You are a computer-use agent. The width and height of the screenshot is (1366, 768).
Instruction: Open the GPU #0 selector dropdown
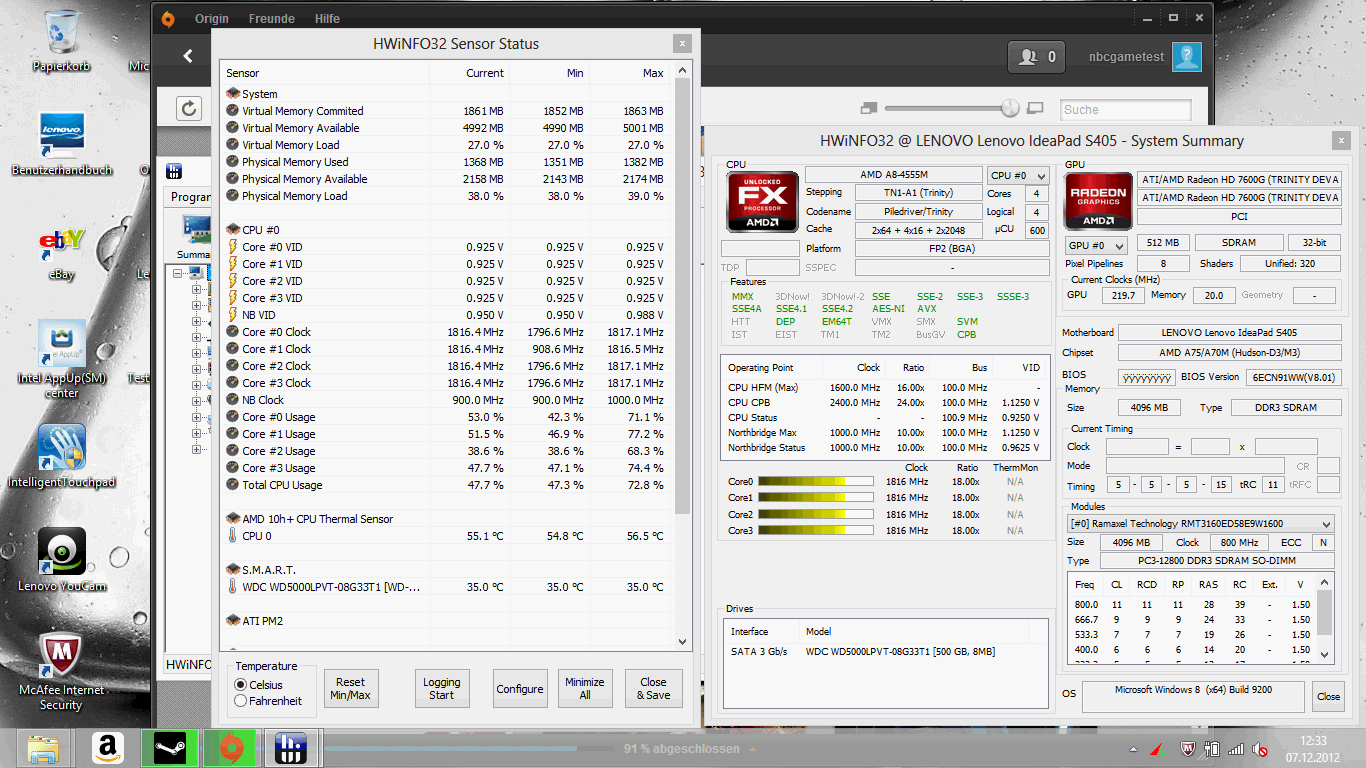(1096, 245)
